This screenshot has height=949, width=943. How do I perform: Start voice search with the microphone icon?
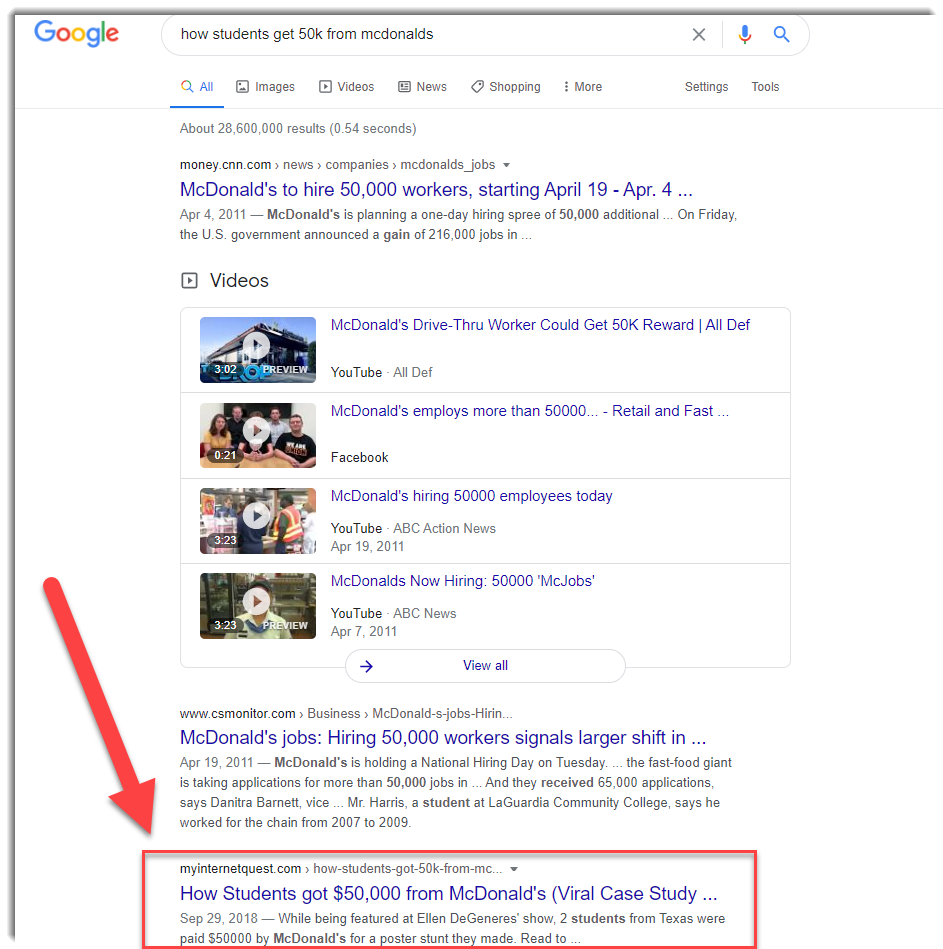coord(744,34)
